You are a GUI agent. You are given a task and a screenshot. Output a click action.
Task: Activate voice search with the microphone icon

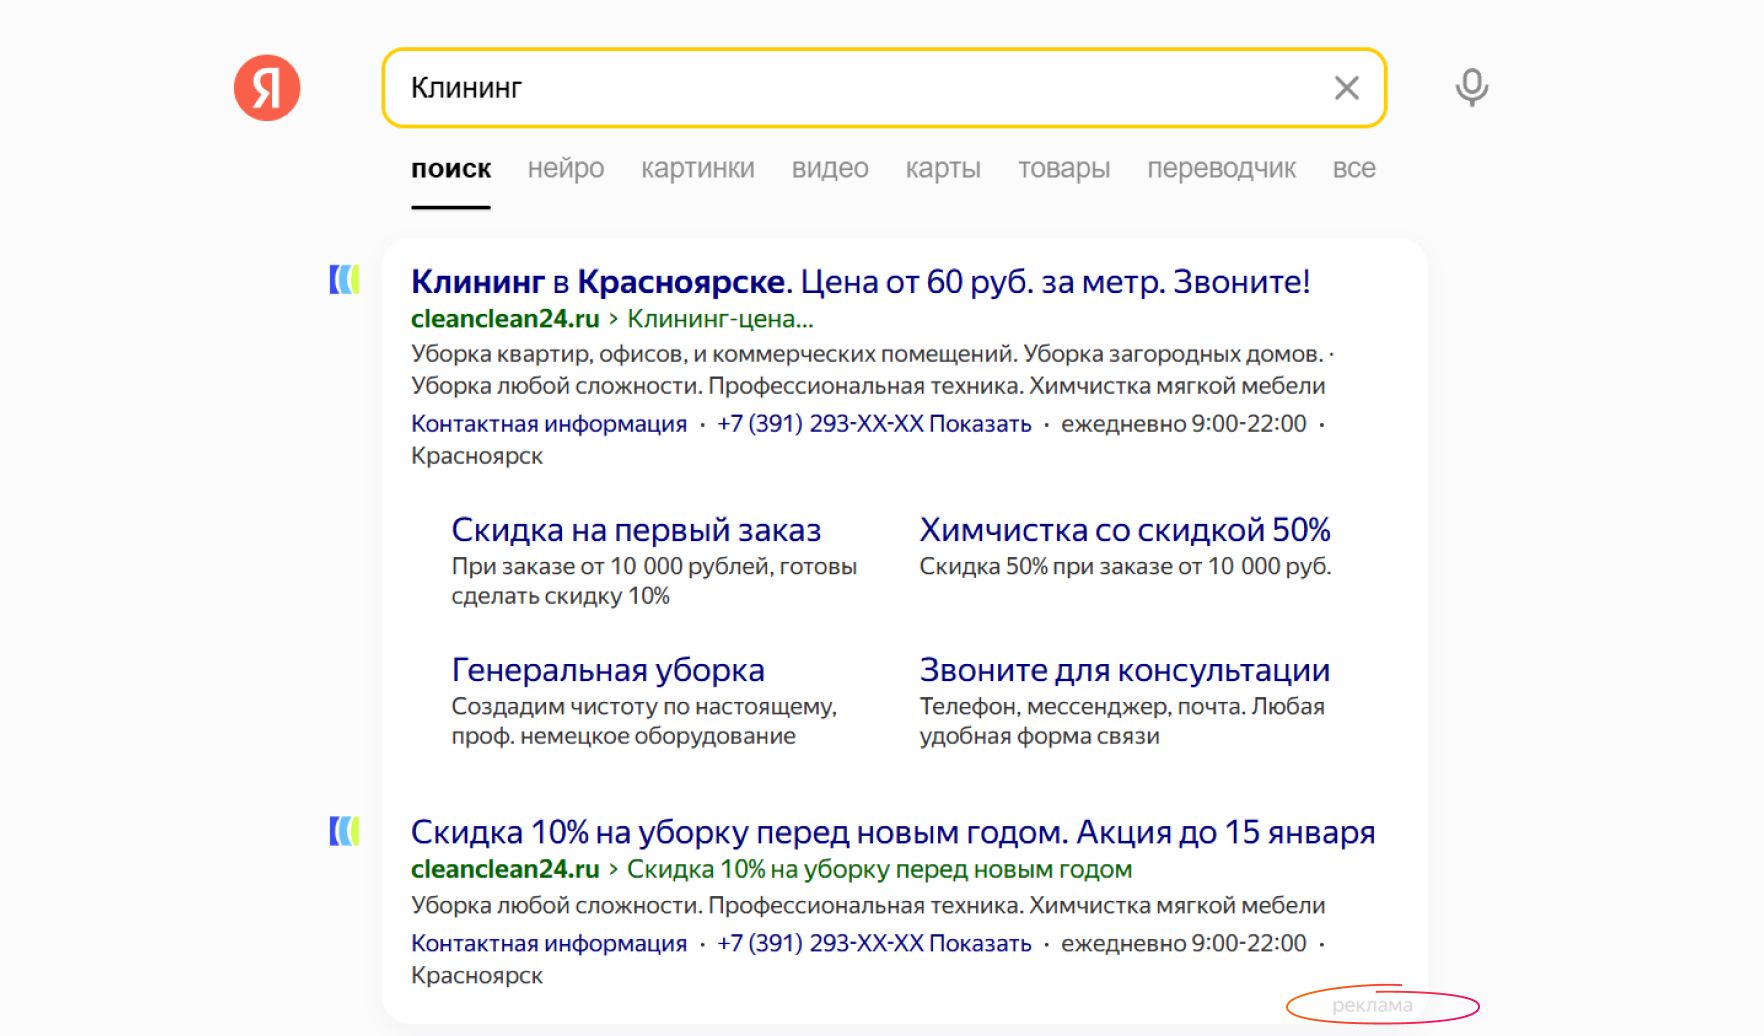pyautogui.click(x=1471, y=88)
